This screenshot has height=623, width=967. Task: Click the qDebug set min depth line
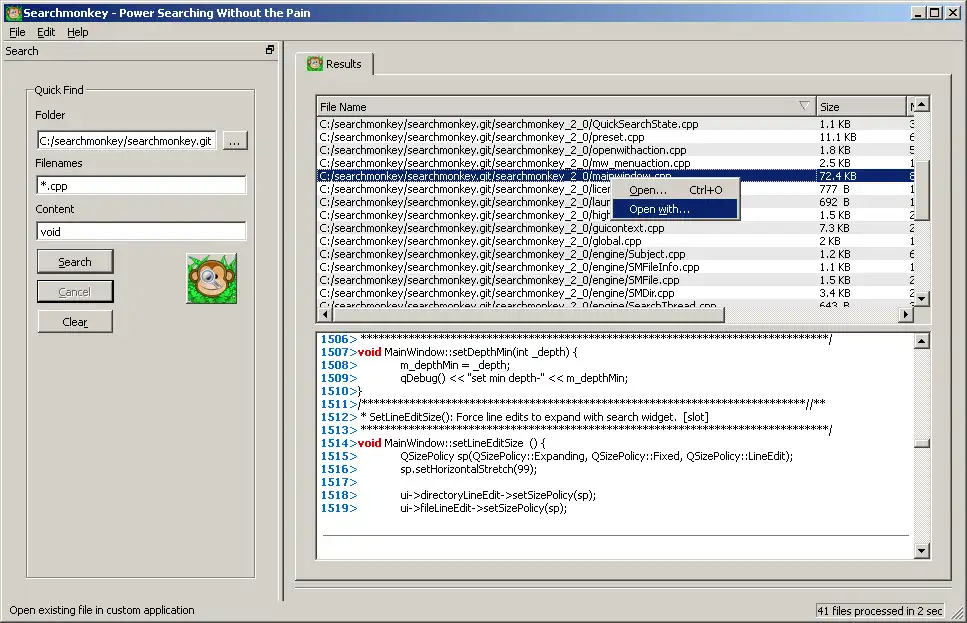[514, 378]
